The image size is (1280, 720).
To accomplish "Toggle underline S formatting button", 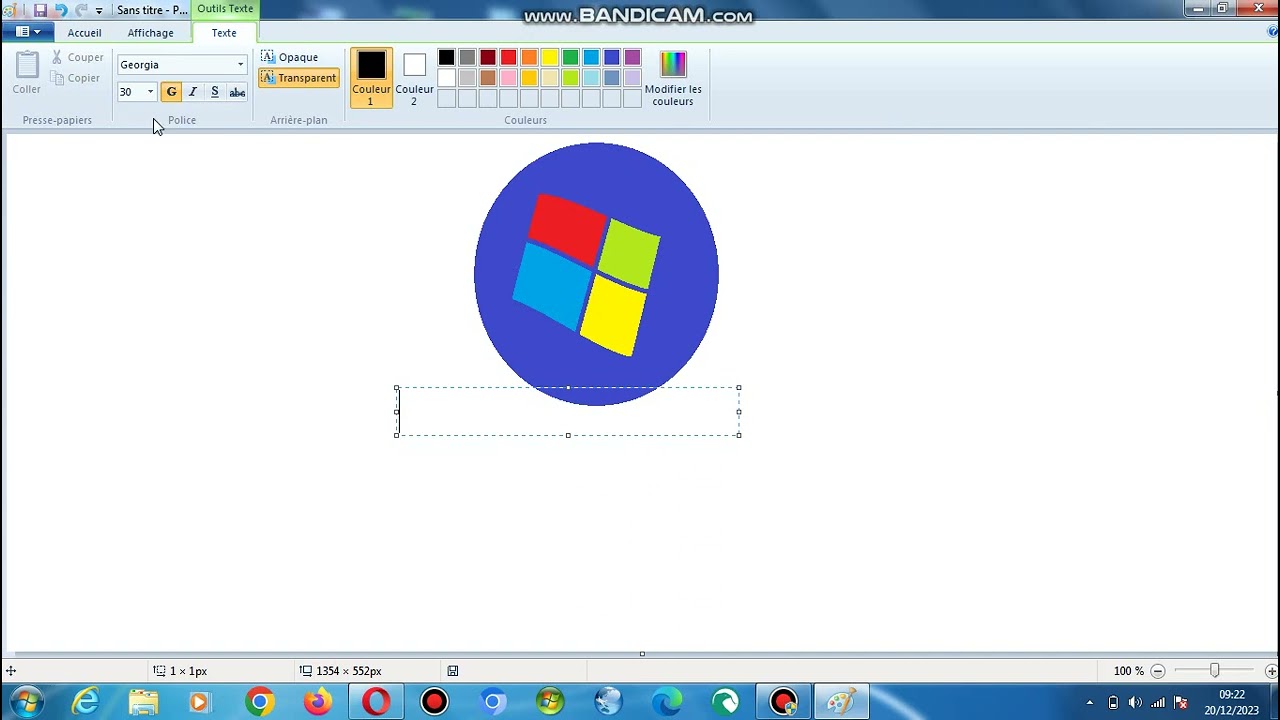I will tap(215, 92).
